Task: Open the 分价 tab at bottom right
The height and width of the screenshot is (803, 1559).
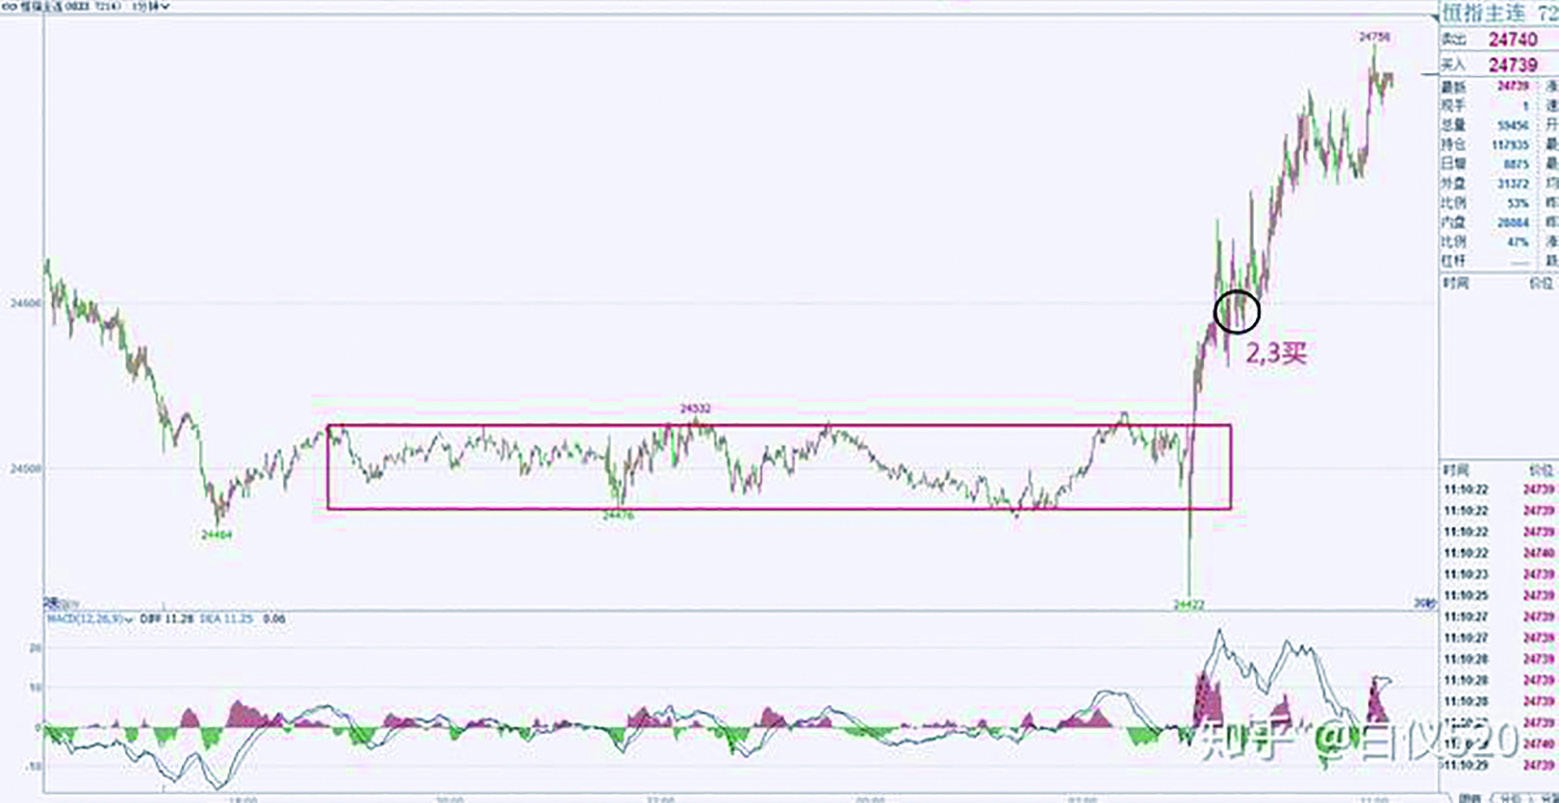Action: (x=1510, y=797)
